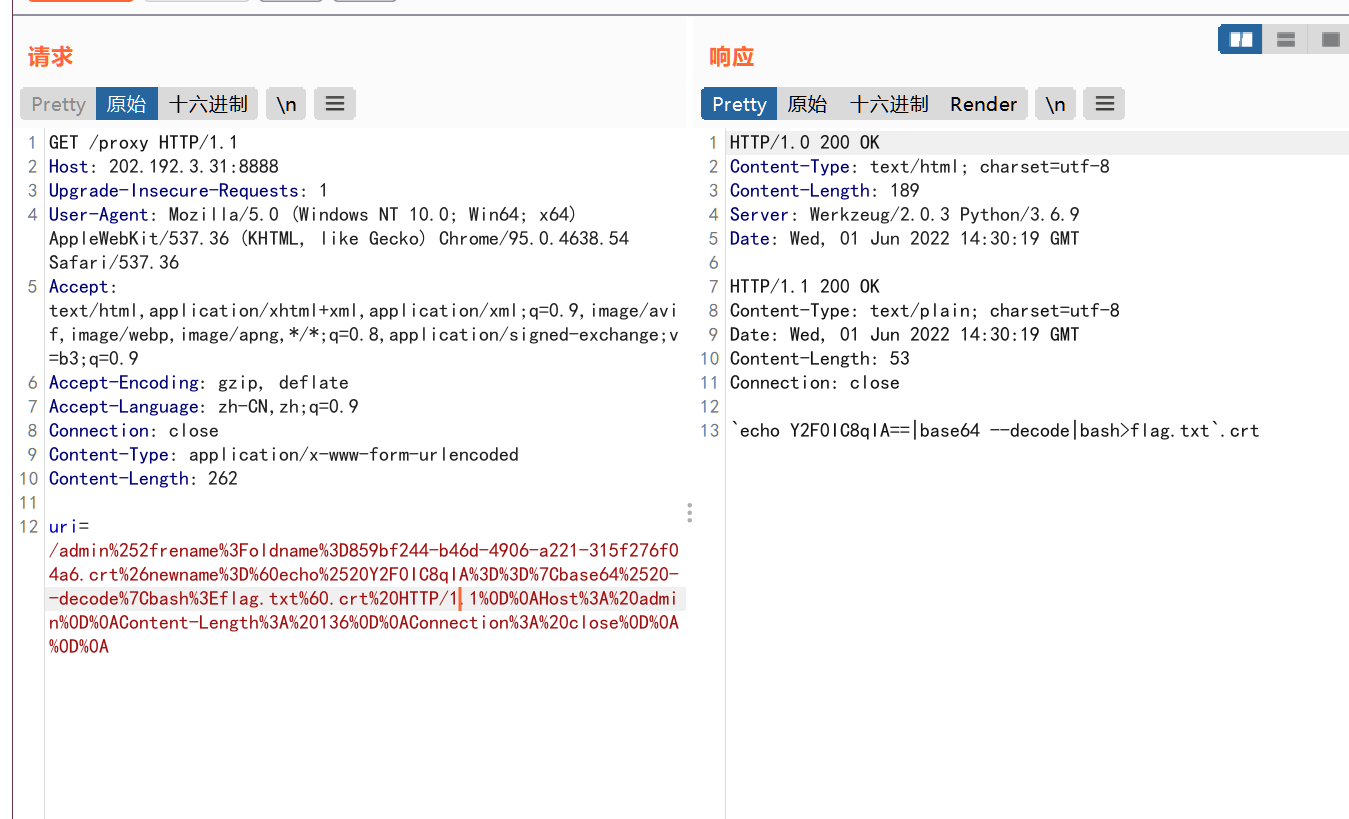Click the 'HTTP/1.1 200 OK' inner status line
The height and width of the screenshot is (819, 1349).
point(805,287)
